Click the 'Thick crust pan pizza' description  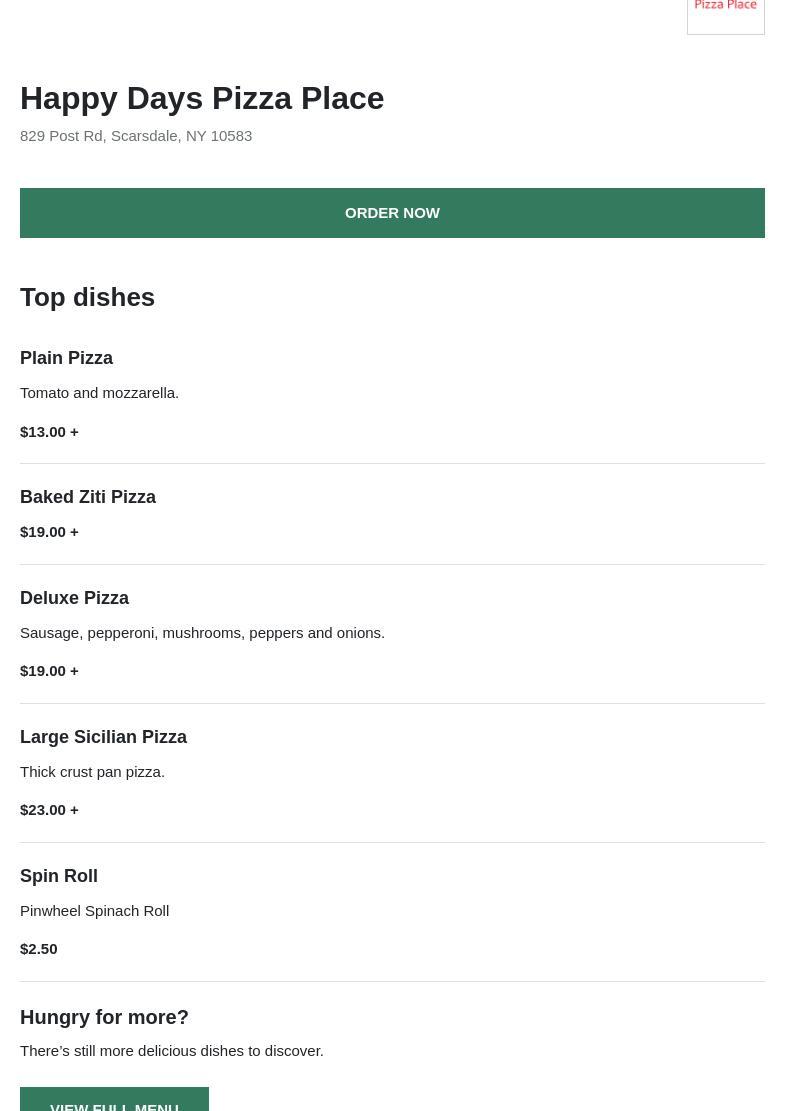pos(92,771)
